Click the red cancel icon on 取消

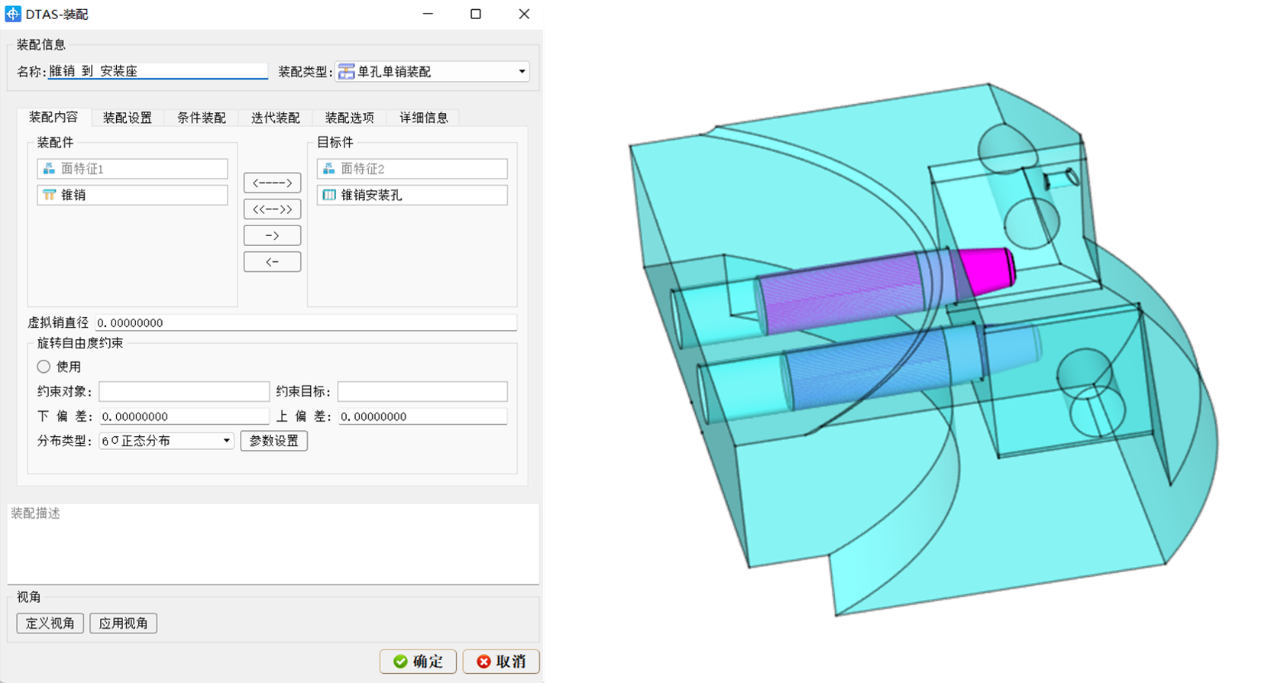click(x=482, y=661)
